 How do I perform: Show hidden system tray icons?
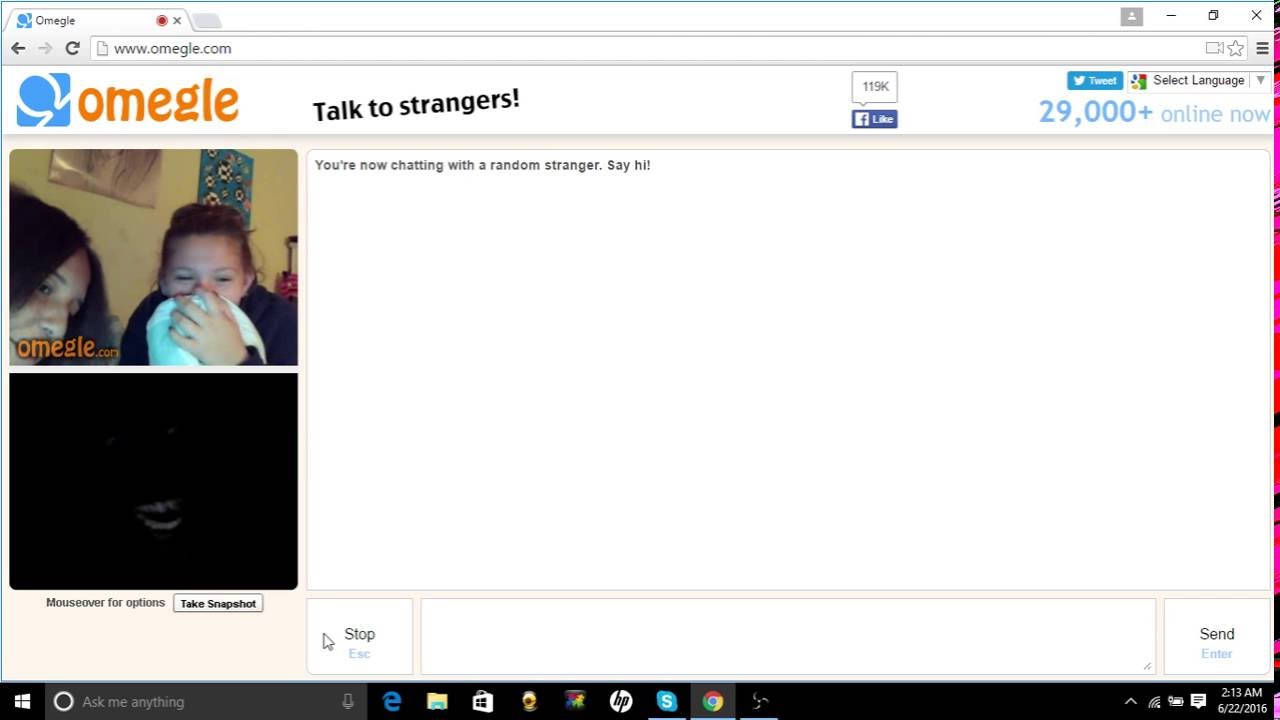[1131, 701]
